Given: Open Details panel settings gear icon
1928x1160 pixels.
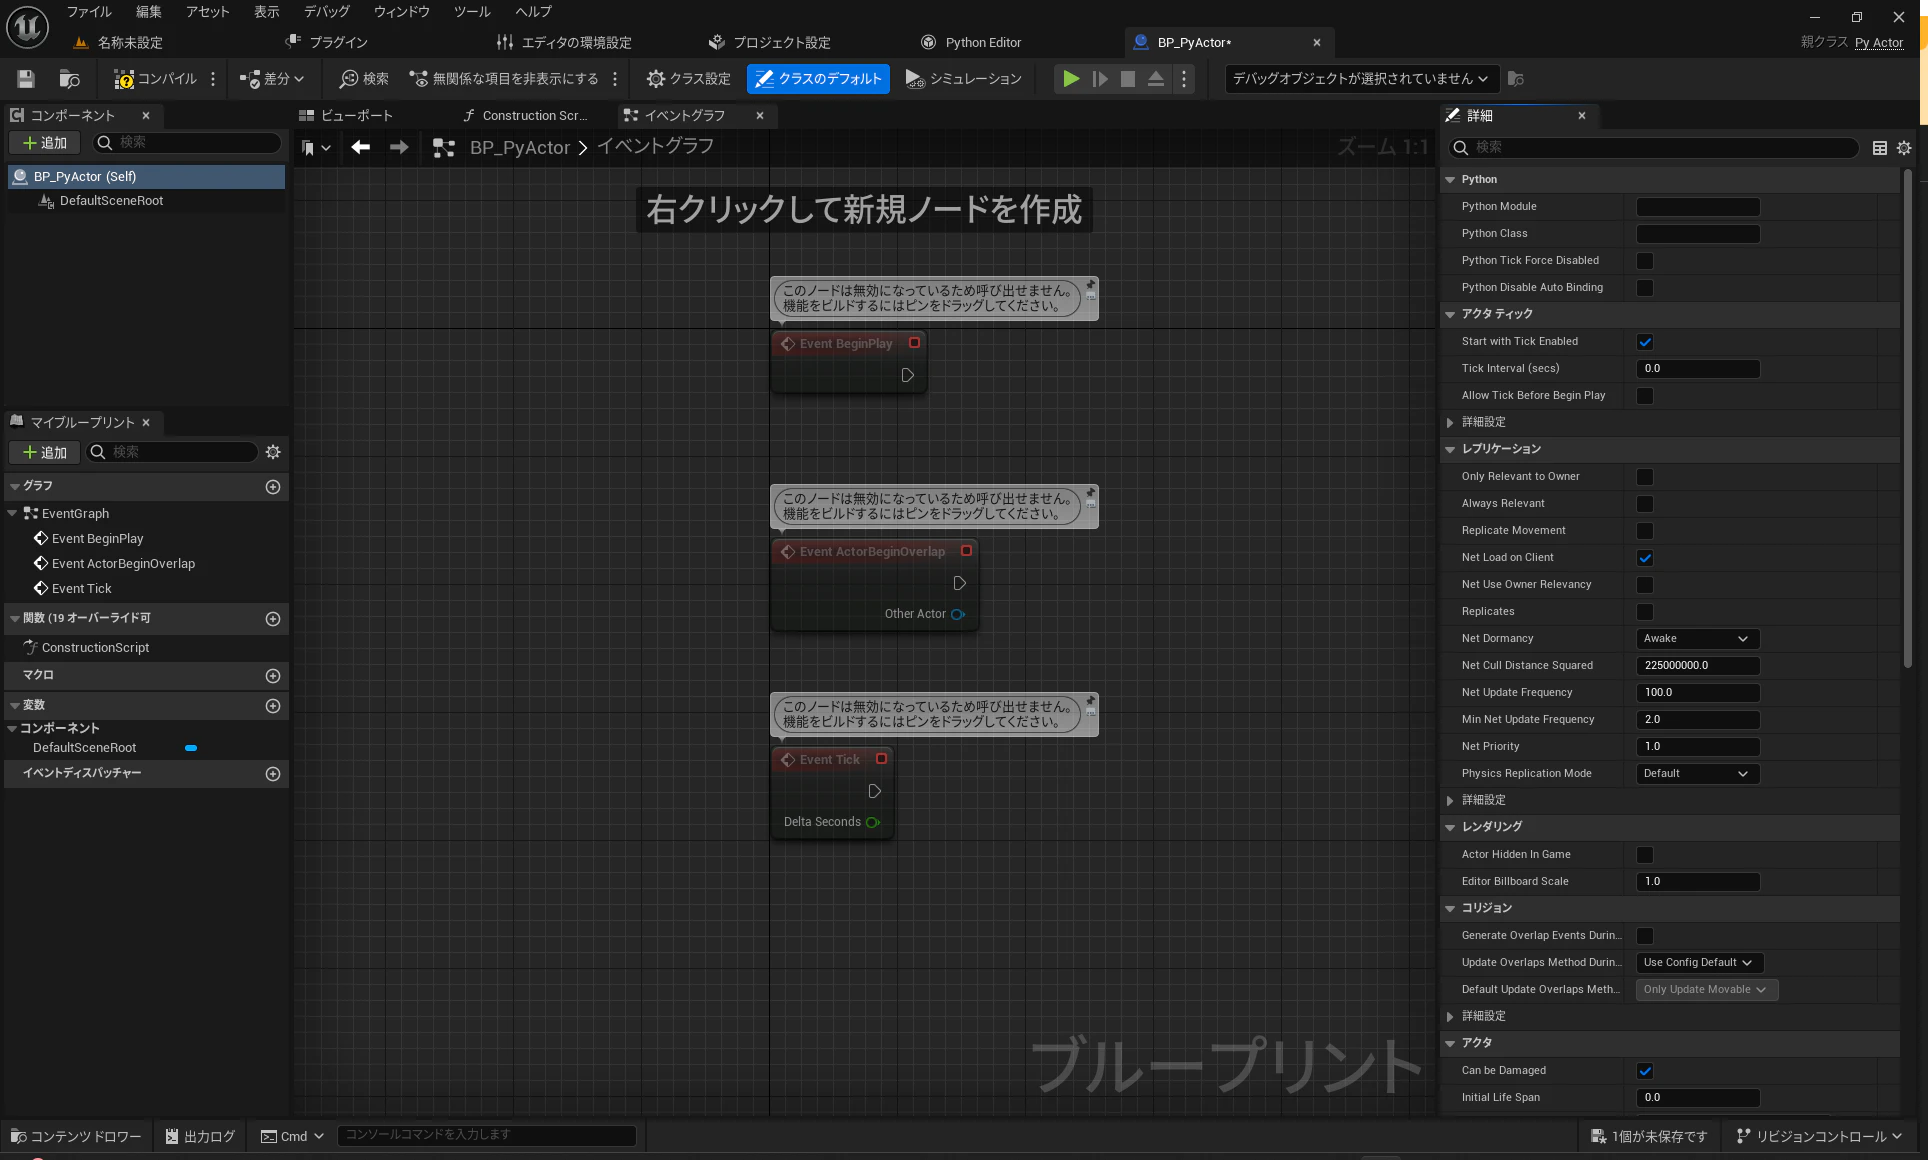Looking at the screenshot, I should 1904,148.
